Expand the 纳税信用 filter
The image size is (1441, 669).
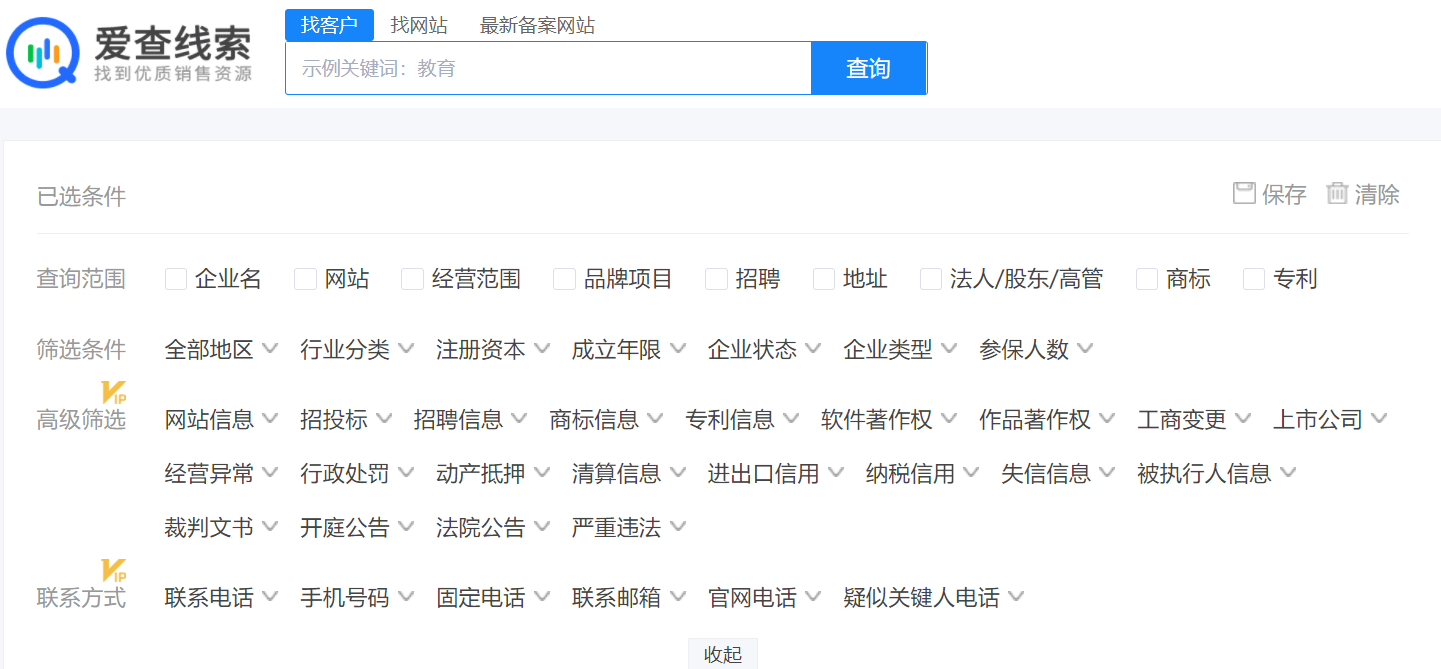[923, 473]
